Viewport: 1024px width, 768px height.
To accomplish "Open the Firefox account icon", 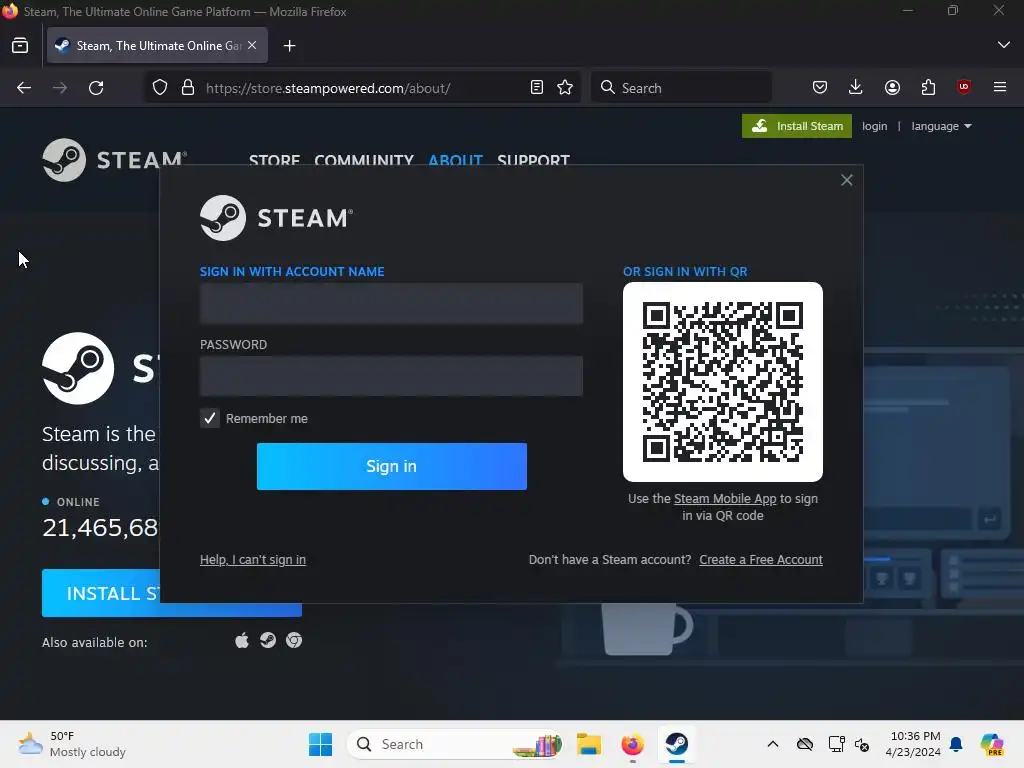I will coord(892,88).
